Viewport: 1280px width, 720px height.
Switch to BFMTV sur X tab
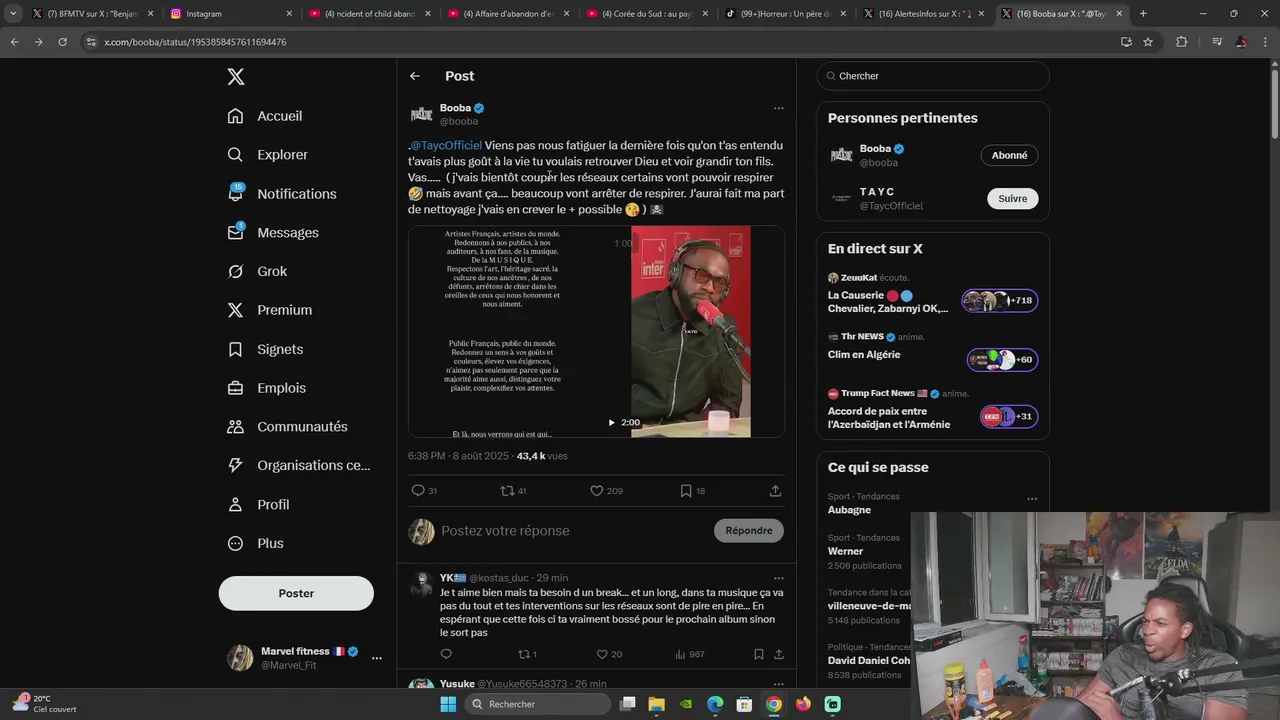(x=91, y=14)
